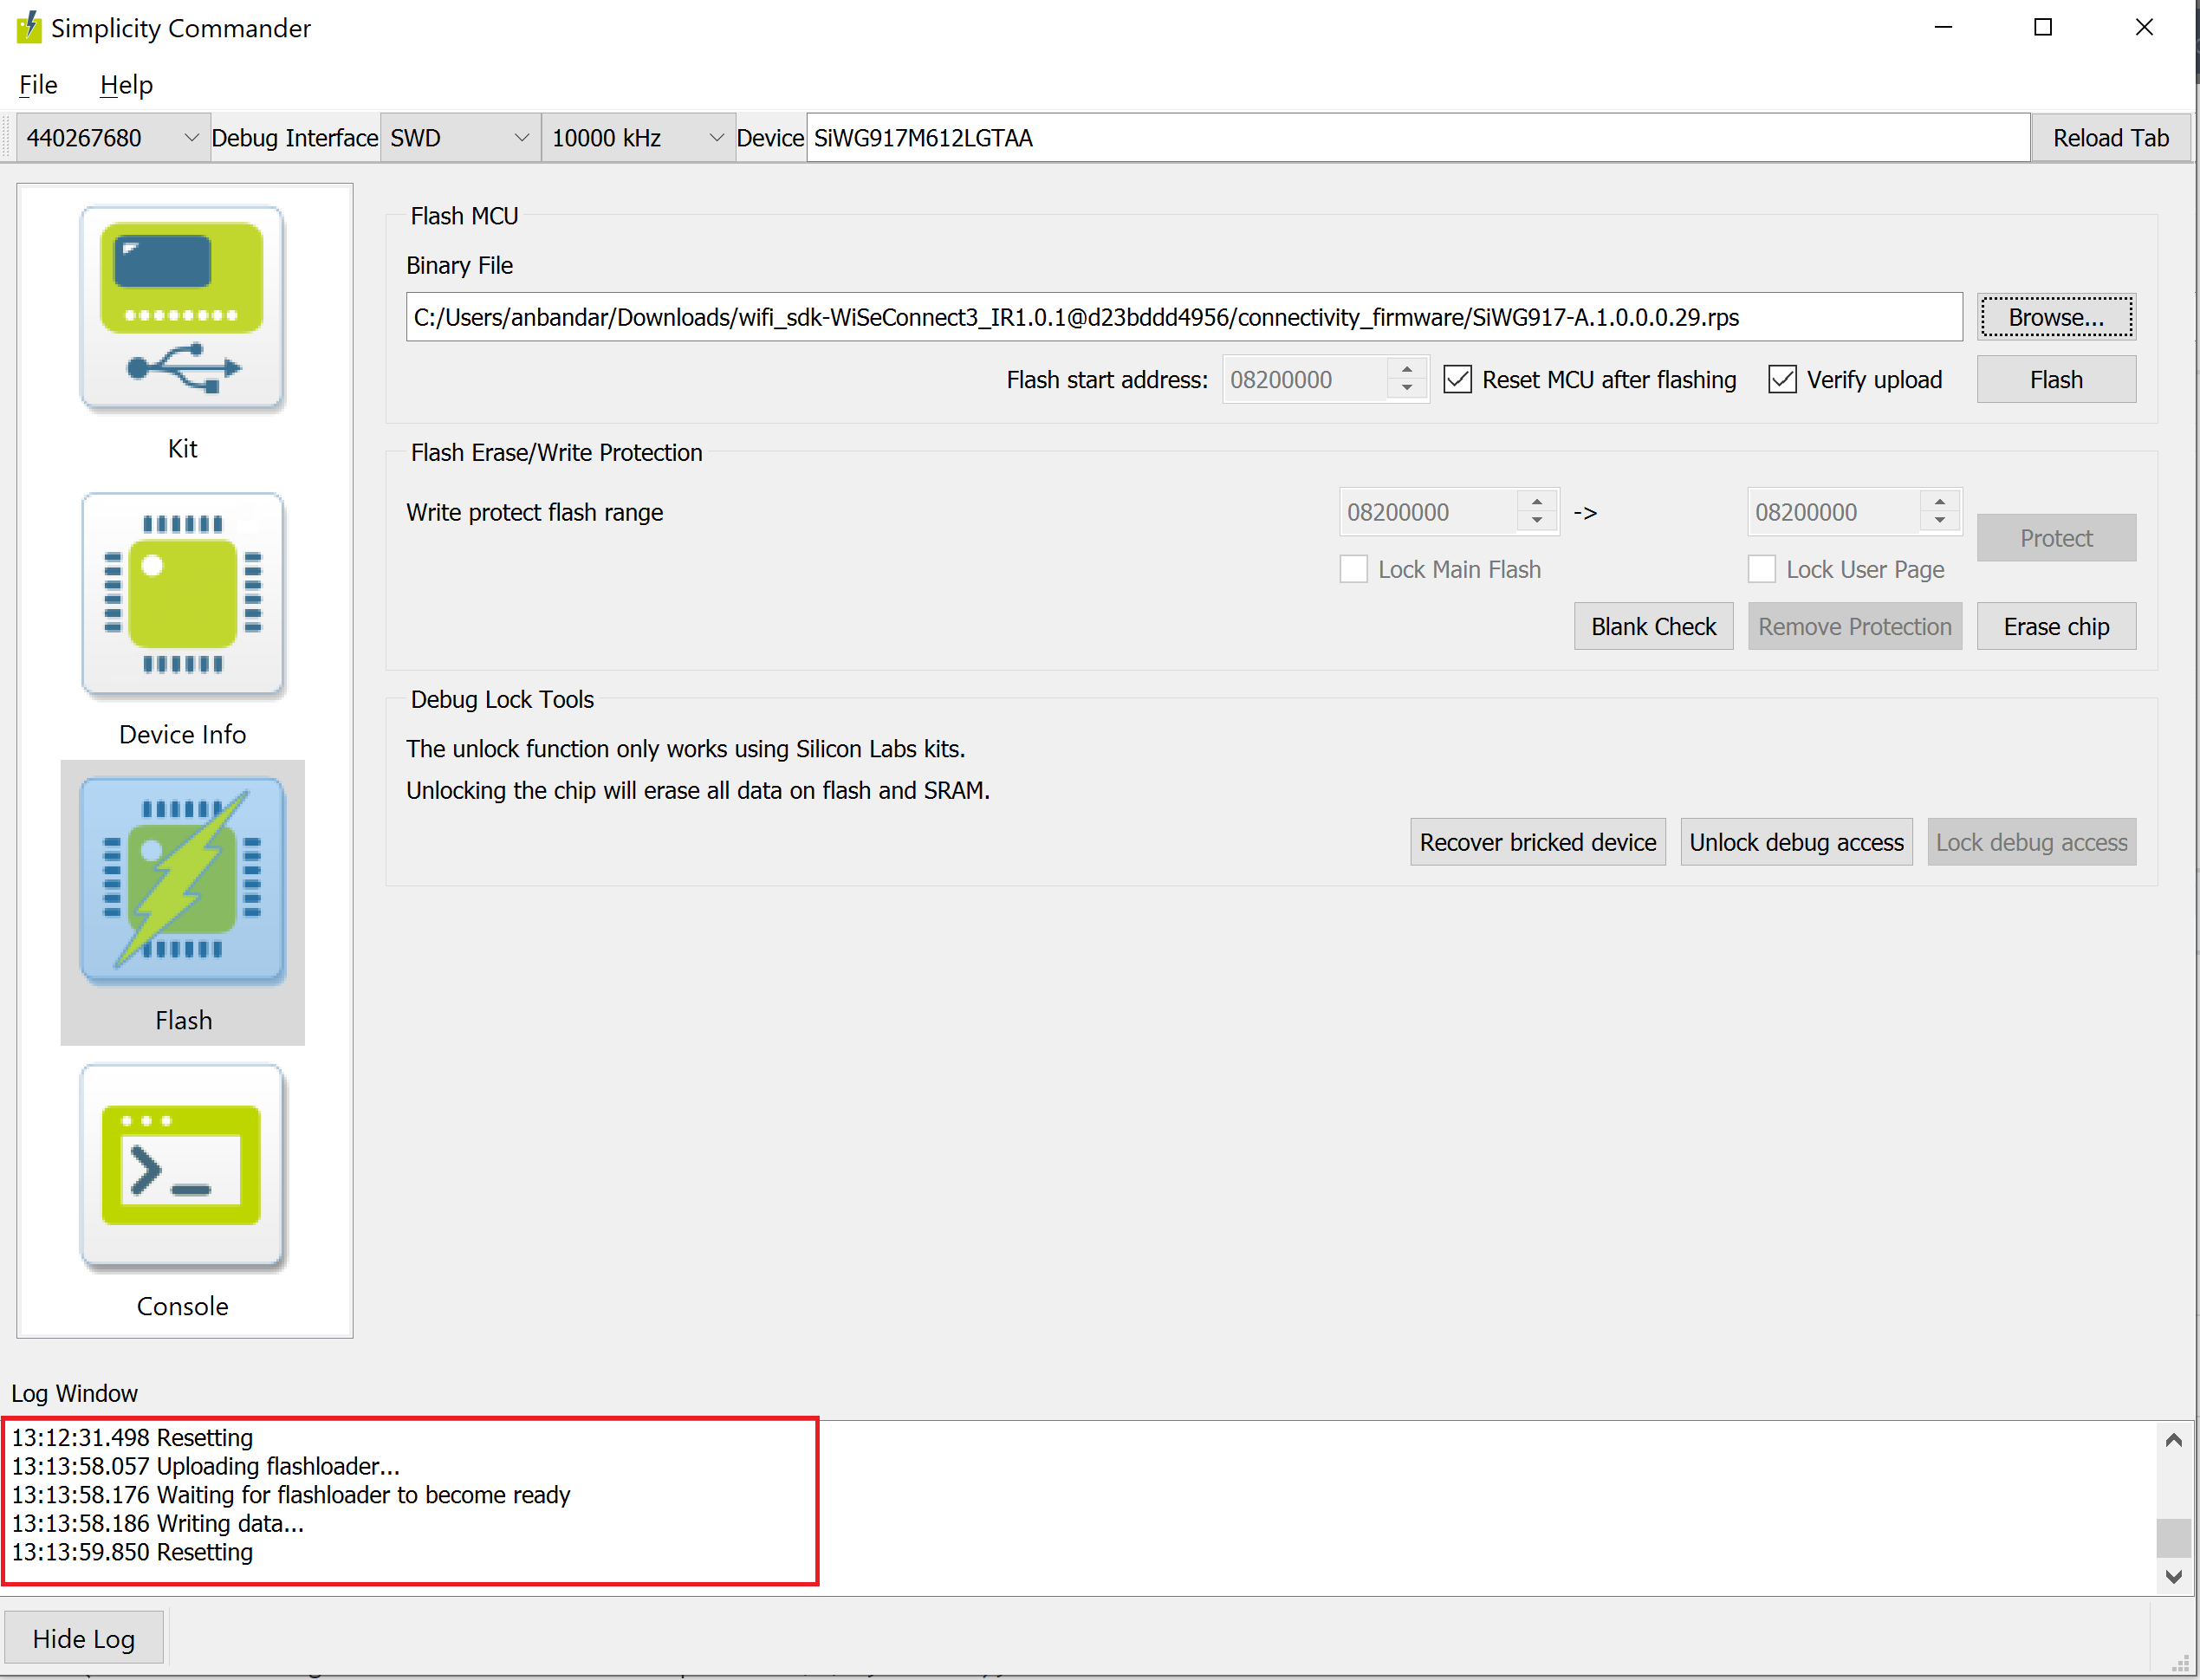Open the SWD debug interface dropdown
2200x1680 pixels.
(x=521, y=138)
